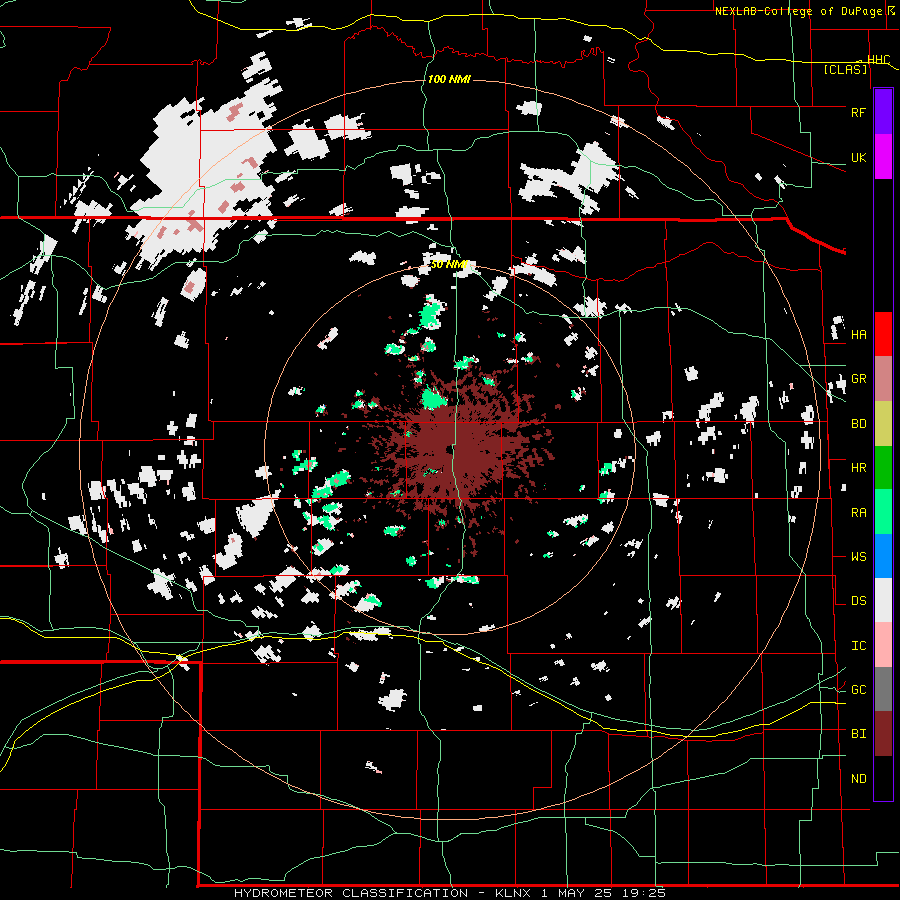
Task: Click the BD legend label text
Action: [x=858, y=424]
